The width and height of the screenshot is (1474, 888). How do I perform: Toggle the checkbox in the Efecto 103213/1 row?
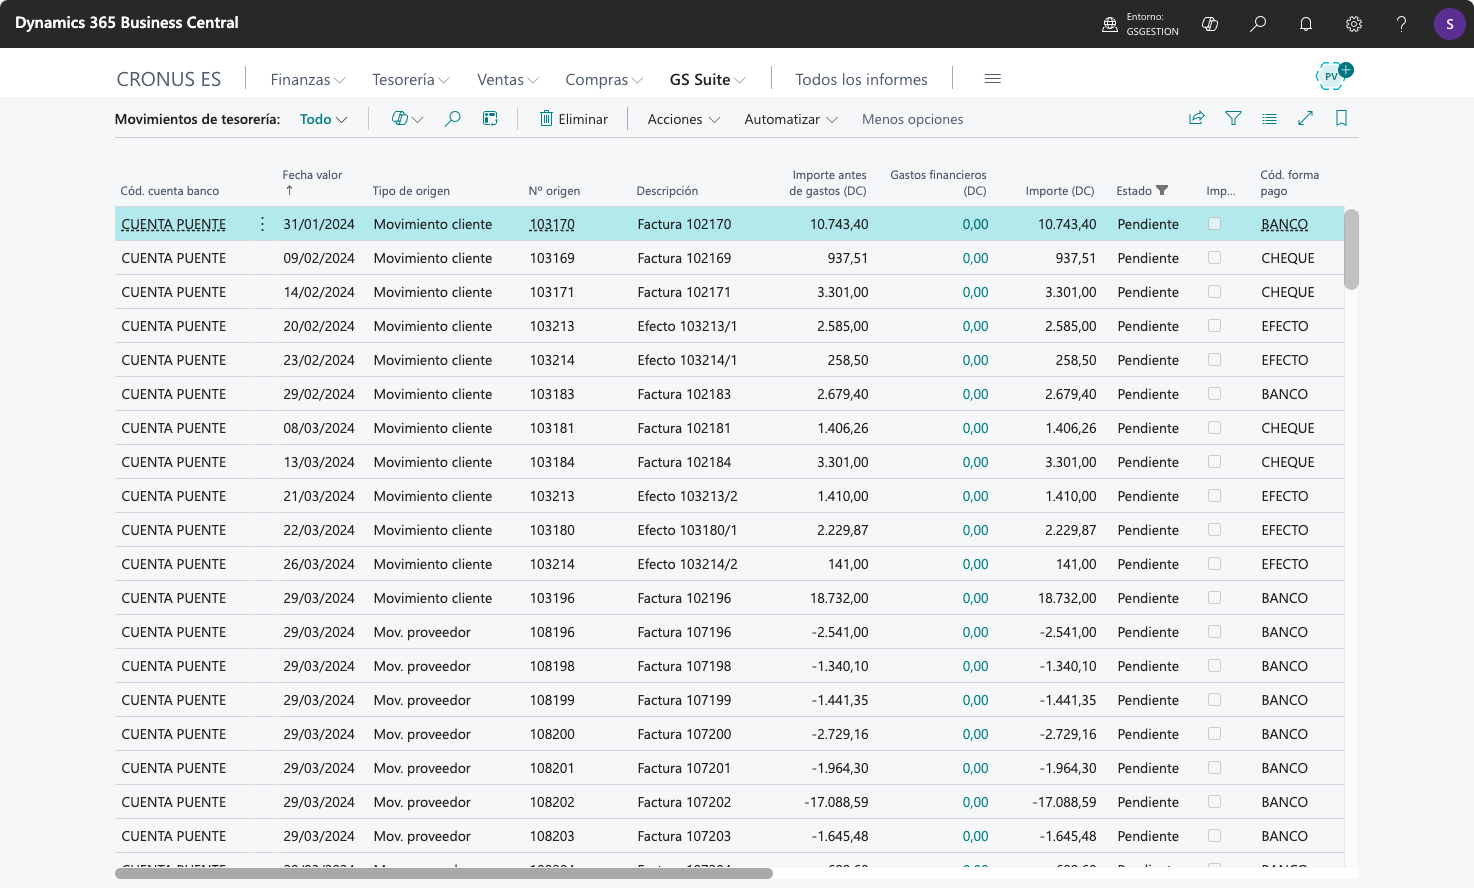pyautogui.click(x=1214, y=326)
